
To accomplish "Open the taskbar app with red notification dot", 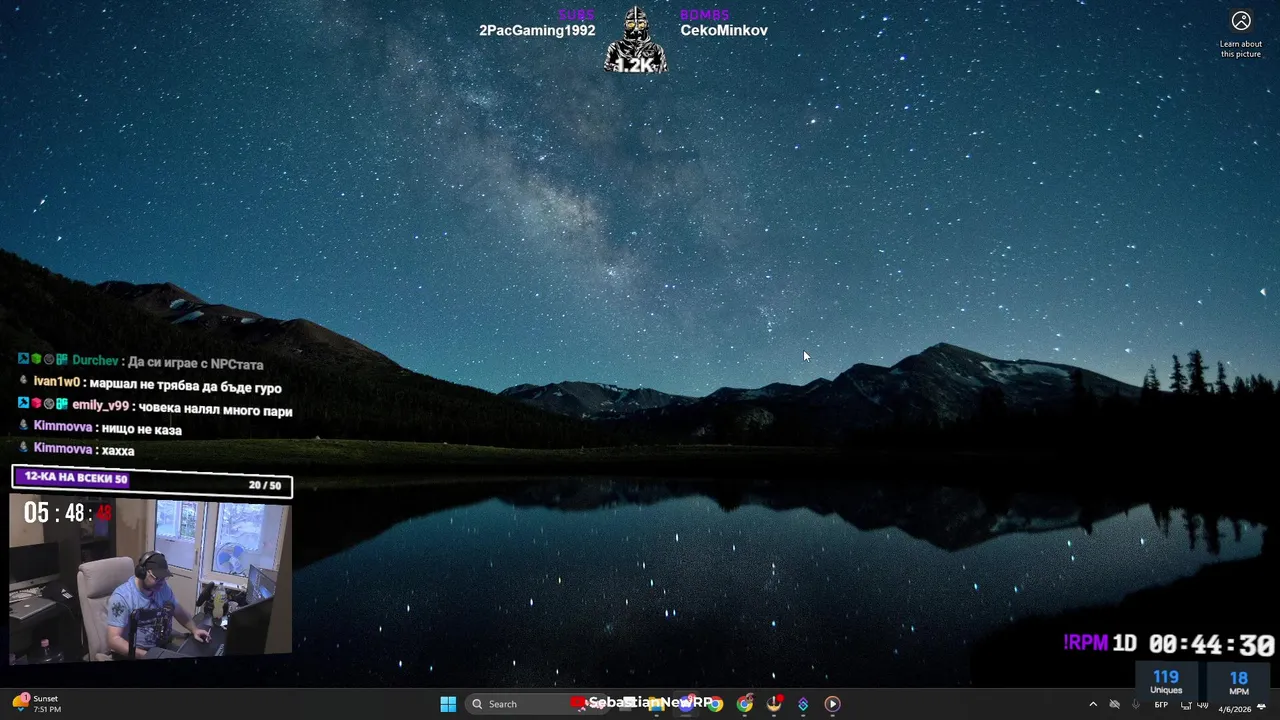I will click(774, 704).
